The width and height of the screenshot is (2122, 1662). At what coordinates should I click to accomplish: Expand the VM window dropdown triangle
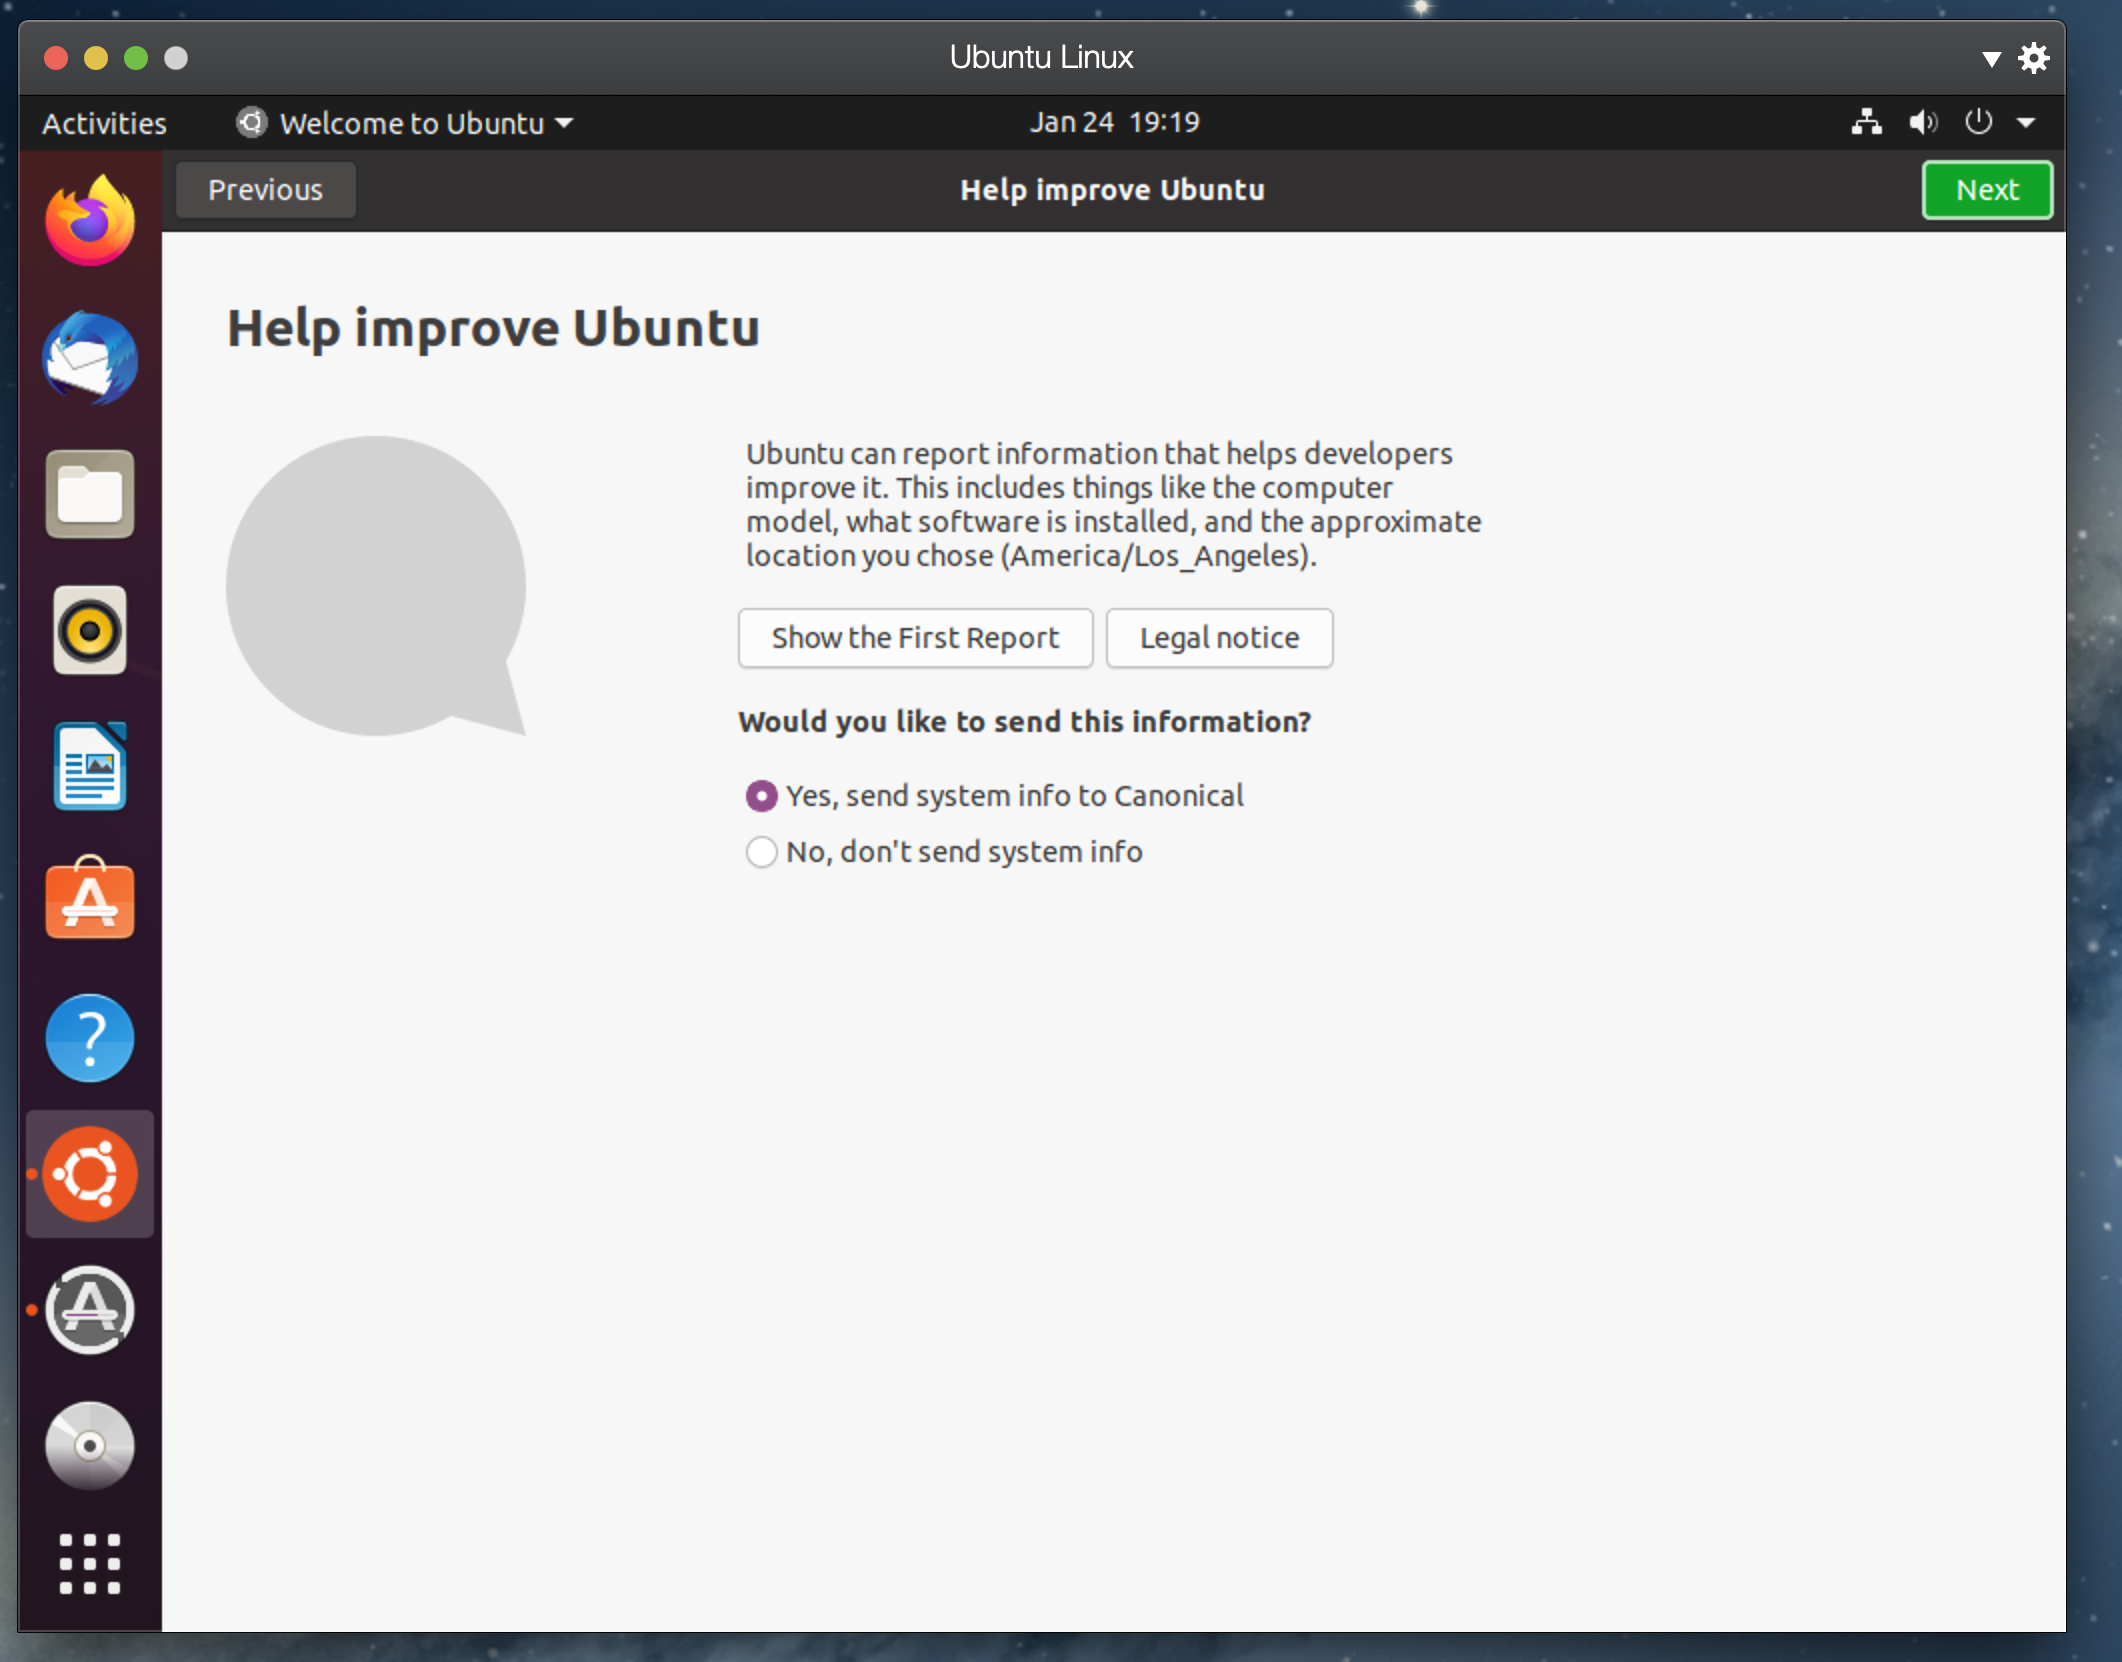point(1991,59)
